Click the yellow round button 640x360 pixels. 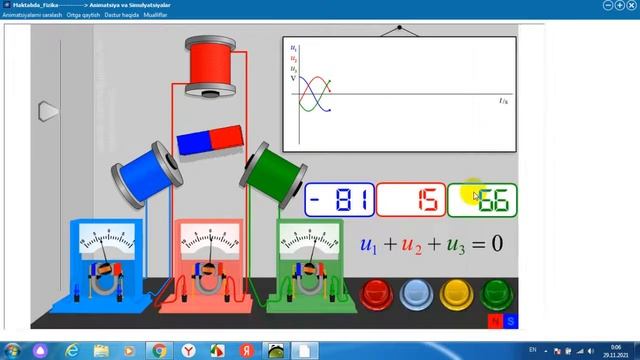[456, 295]
